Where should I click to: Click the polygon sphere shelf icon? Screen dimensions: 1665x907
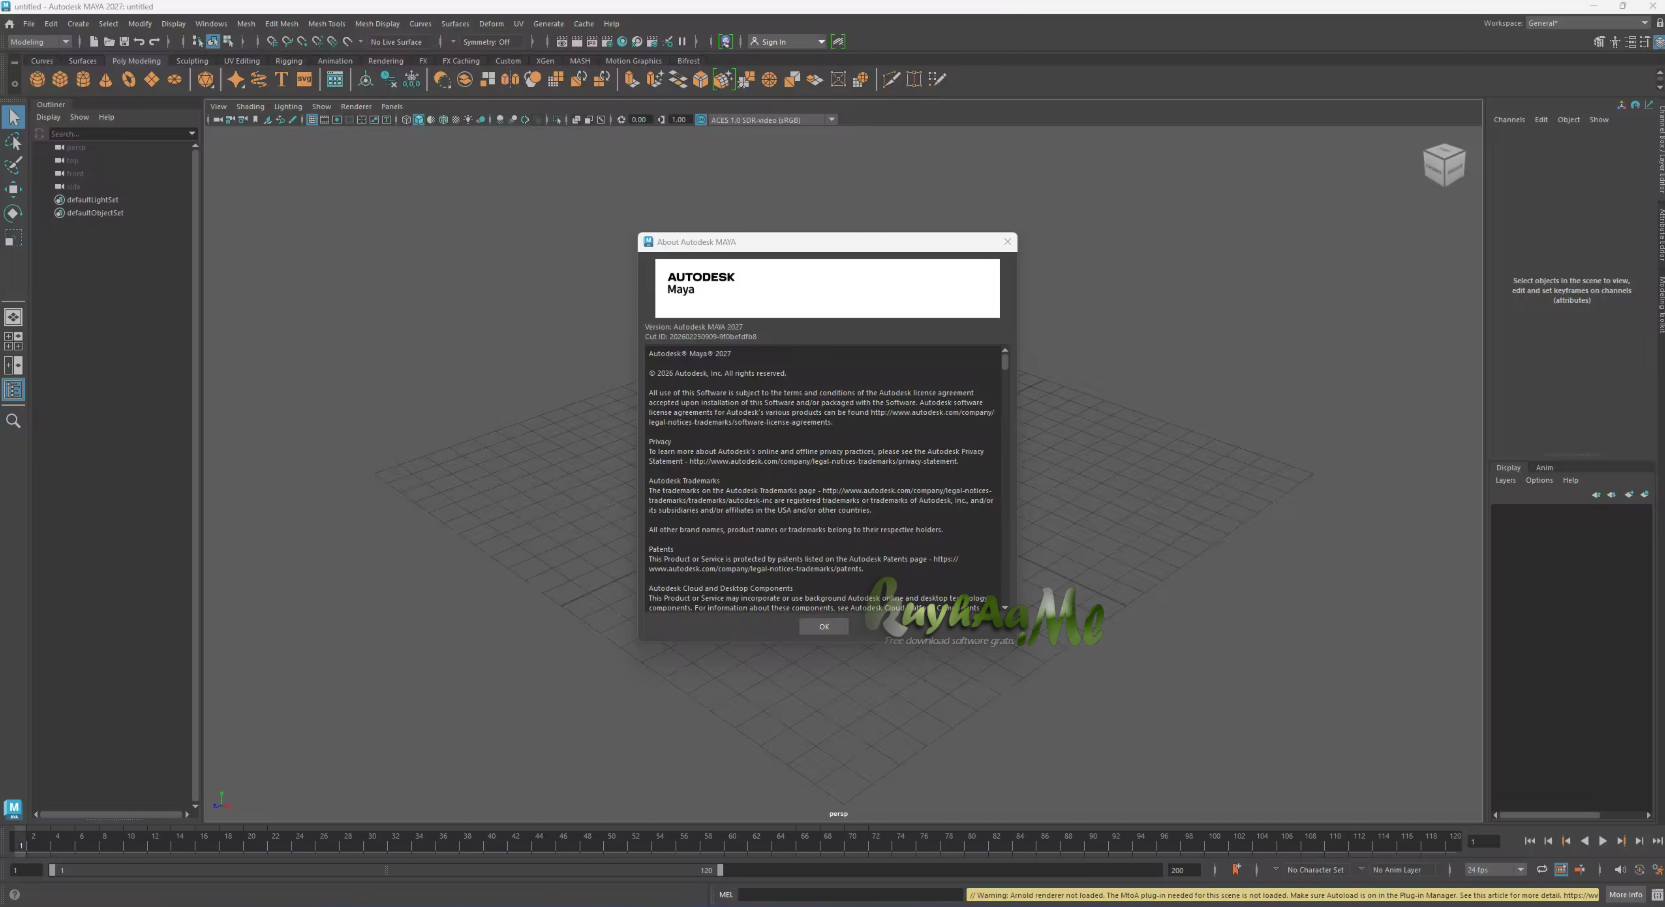coord(37,79)
